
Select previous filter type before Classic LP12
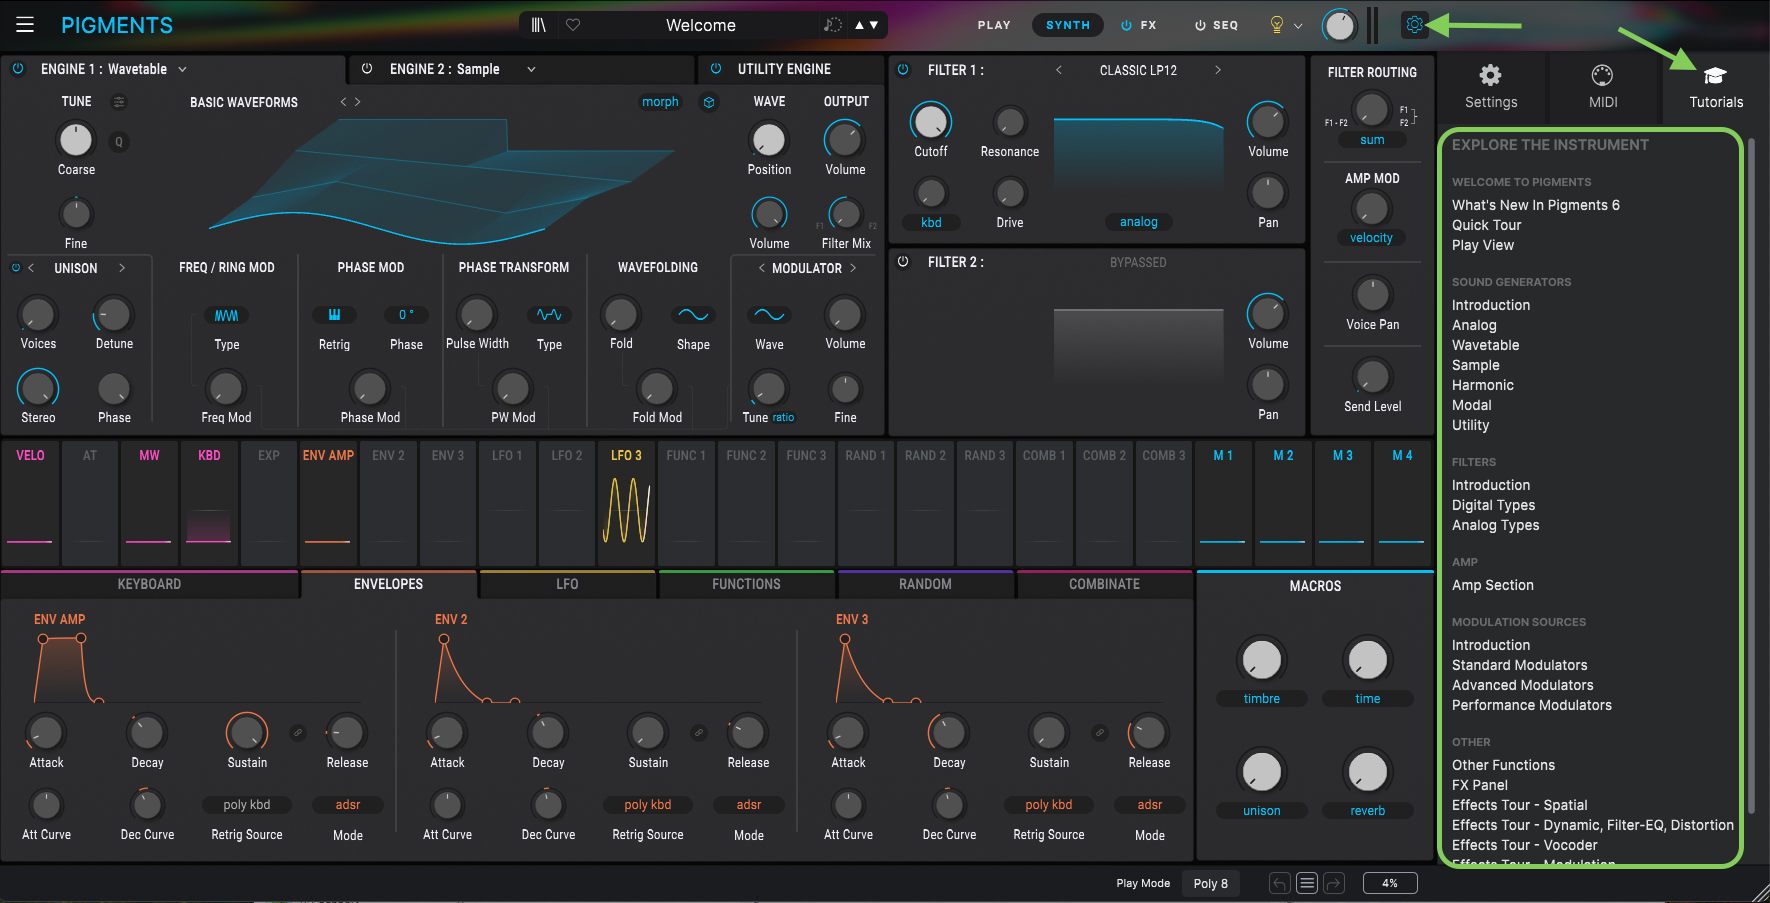click(1059, 70)
